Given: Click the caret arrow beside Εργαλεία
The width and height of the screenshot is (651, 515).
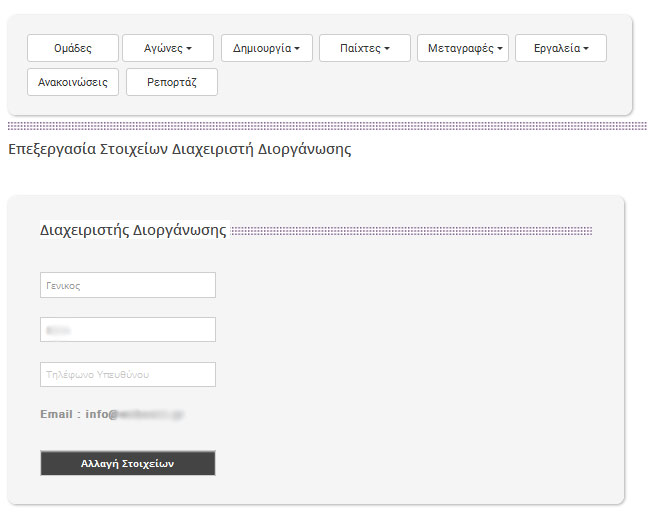Looking at the screenshot, I should coord(587,49).
